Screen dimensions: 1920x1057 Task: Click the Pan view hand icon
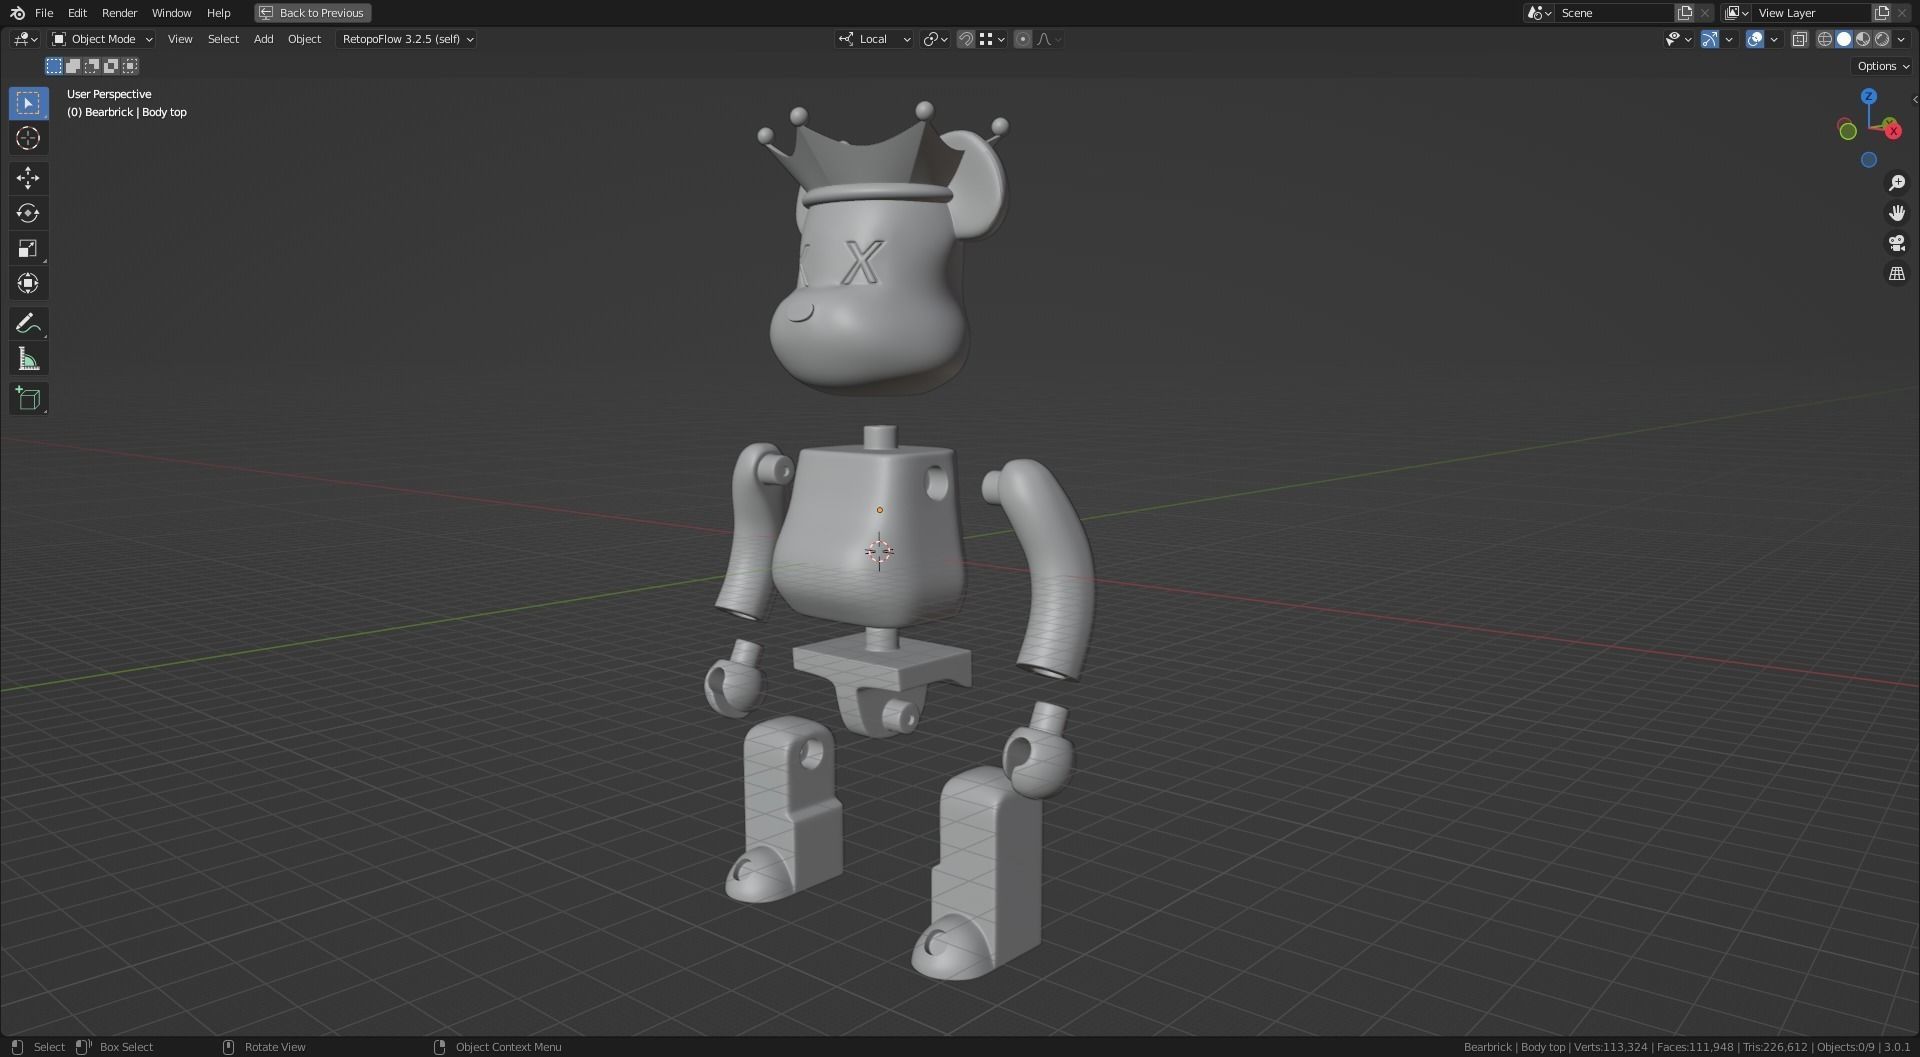[1896, 213]
